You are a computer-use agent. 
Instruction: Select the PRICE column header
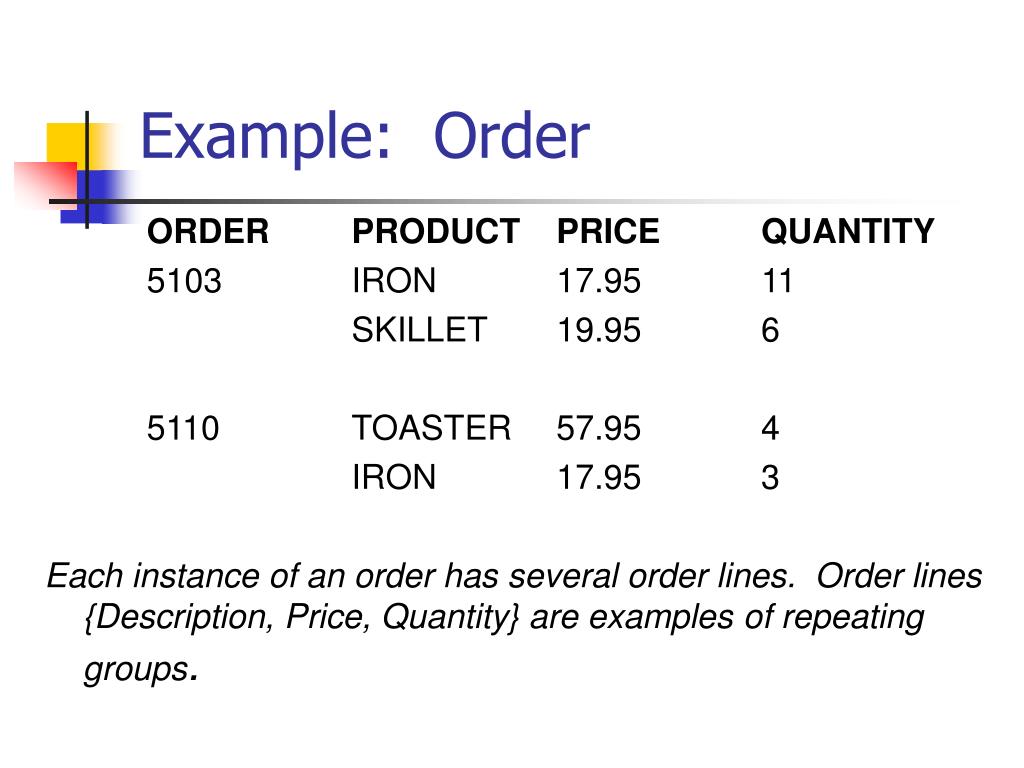(608, 231)
